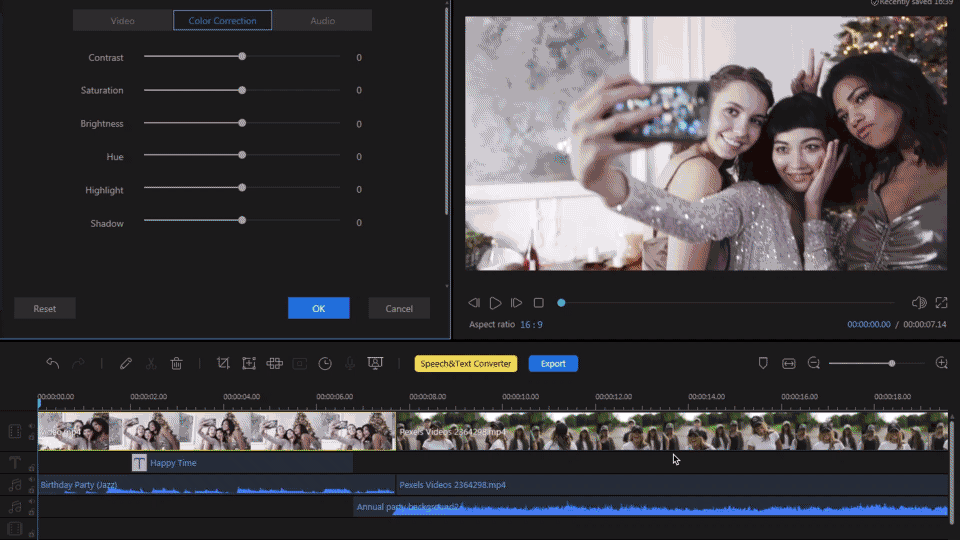Screen dimensions: 960x540
Task: Select the Annual party background audio clip
Action: pyautogui.click(x=651, y=507)
